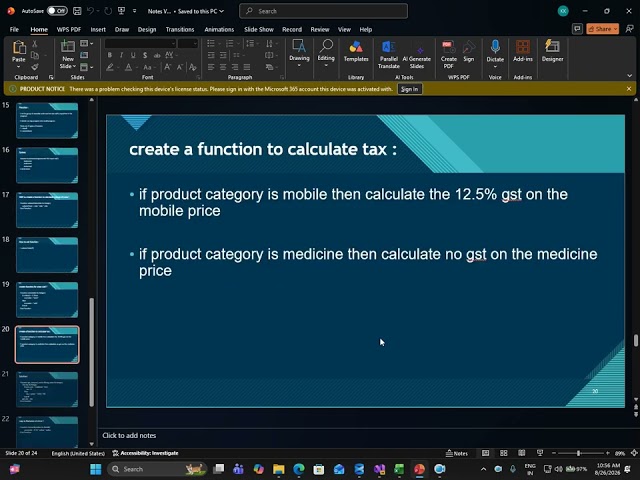Dismiss the Product Notice bar
The width and height of the screenshot is (640, 480).
(629, 89)
